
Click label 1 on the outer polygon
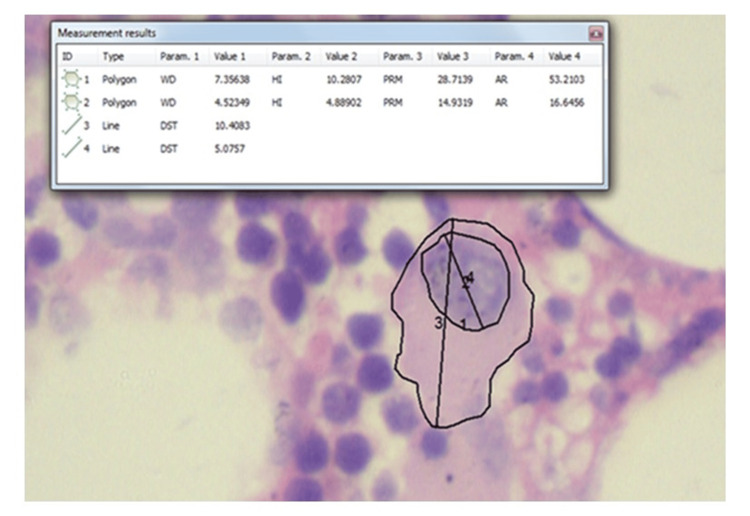(463, 324)
